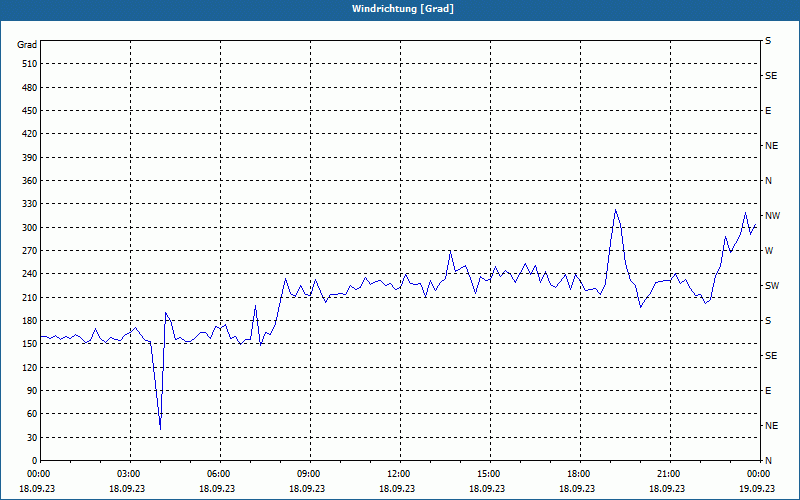Click the 00:00 label above 19.09.23

(759, 474)
